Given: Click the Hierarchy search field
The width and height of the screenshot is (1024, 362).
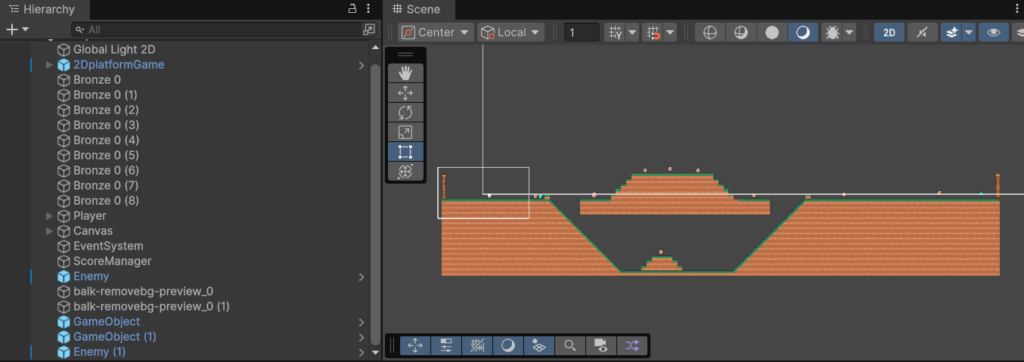Looking at the screenshot, I should click(217, 29).
